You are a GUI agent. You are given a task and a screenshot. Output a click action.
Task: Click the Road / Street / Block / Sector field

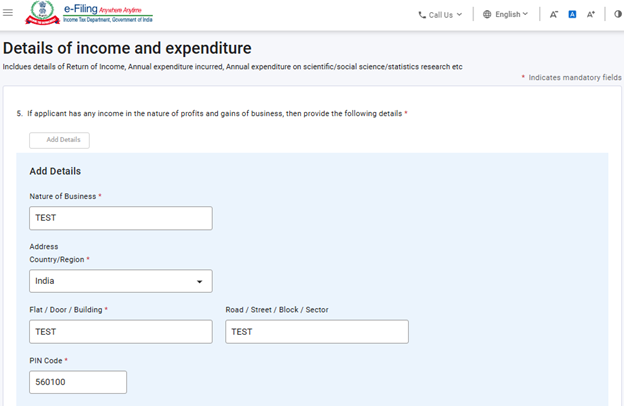pyautogui.click(x=316, y=332)
